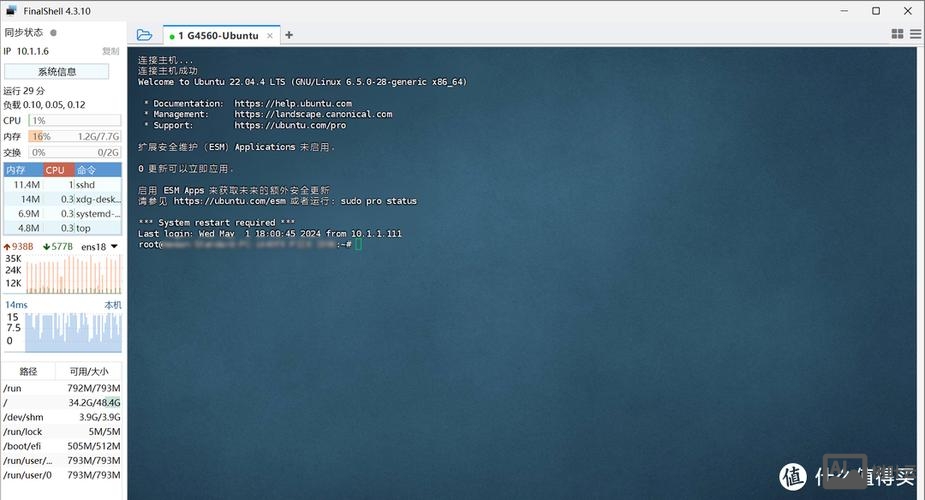Copy IP with the 复制 link
925x500 pixels.
(110, 51)
